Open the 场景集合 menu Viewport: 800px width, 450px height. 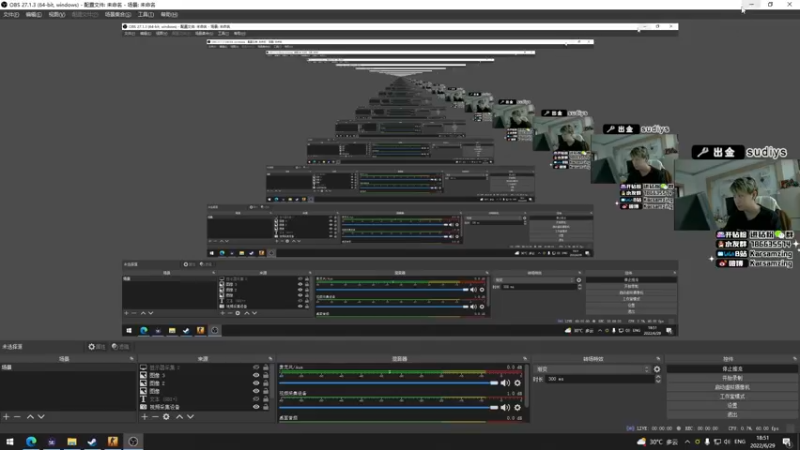click(x=118, y=15)
